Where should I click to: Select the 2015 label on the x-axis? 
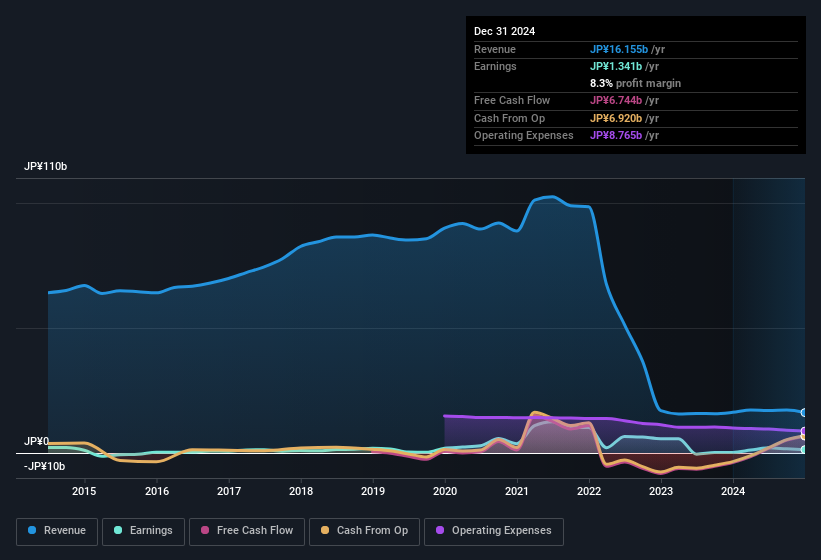tap(84, 491)
